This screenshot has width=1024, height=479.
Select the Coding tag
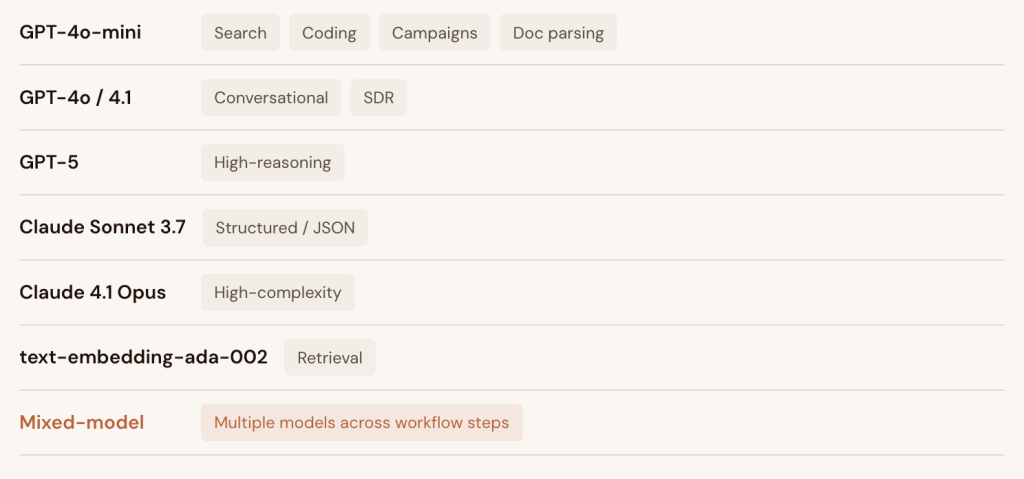[329, 33]
